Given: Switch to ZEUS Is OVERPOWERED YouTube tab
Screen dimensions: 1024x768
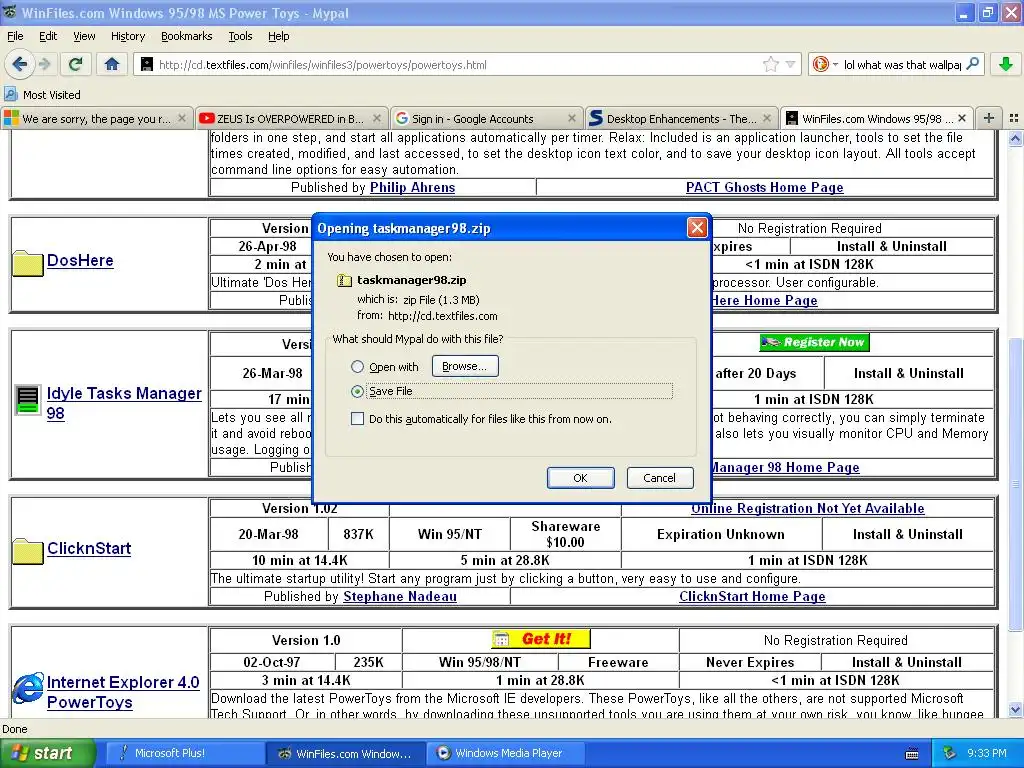Looking at the screenshot, I should [291, 118].
